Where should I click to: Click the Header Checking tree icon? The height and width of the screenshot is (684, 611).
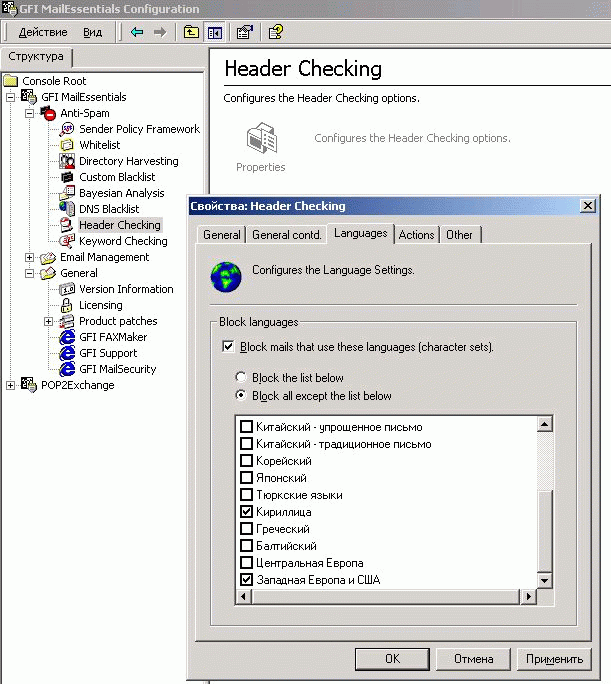pyautogui.click(x=67, y=225)
